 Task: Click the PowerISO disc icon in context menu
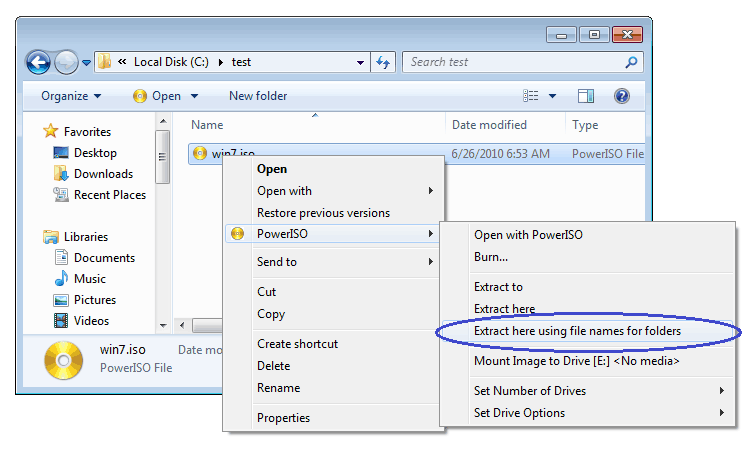[x=238, y=233]
